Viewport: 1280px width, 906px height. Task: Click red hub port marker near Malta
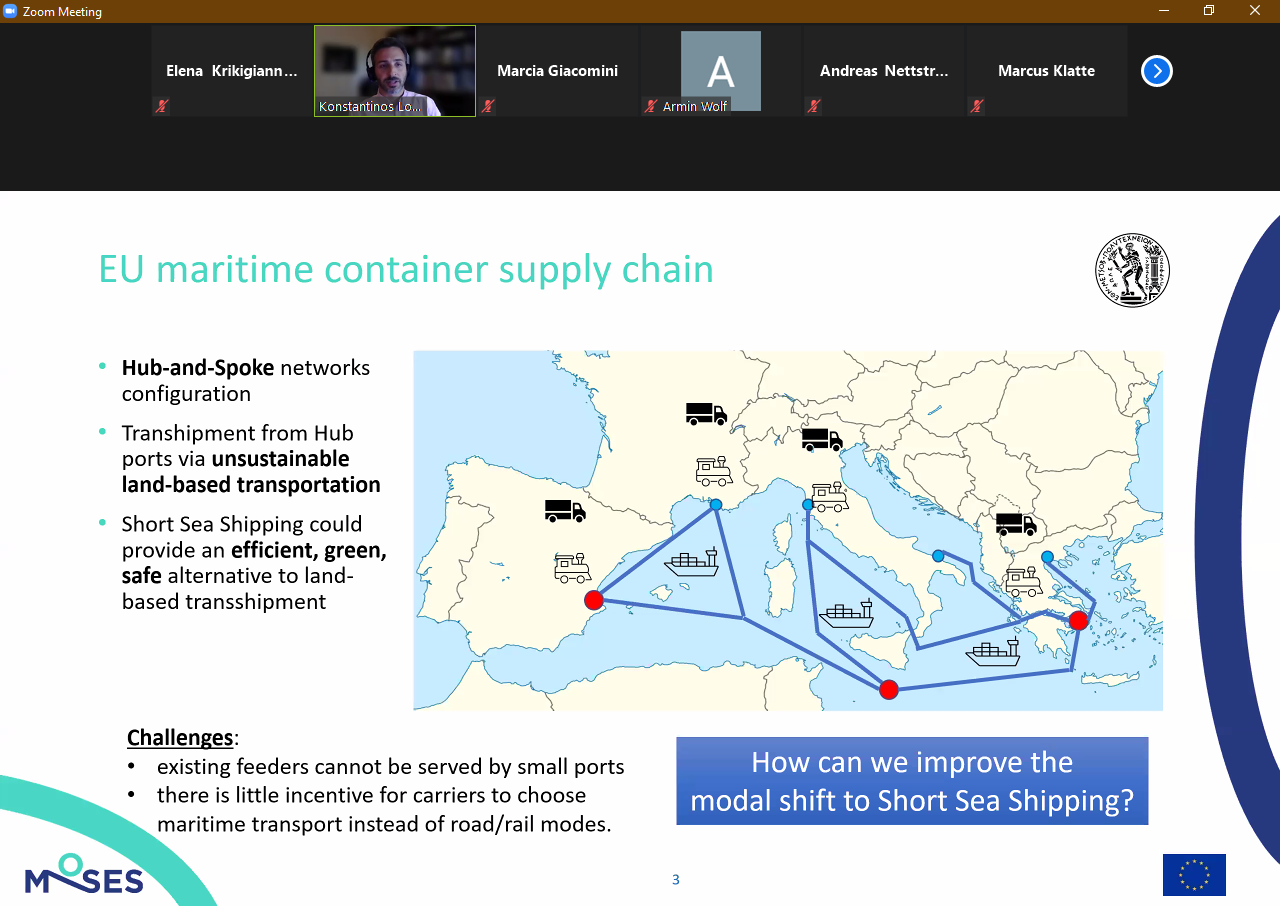pyautogui.click(x=889, y=689)
